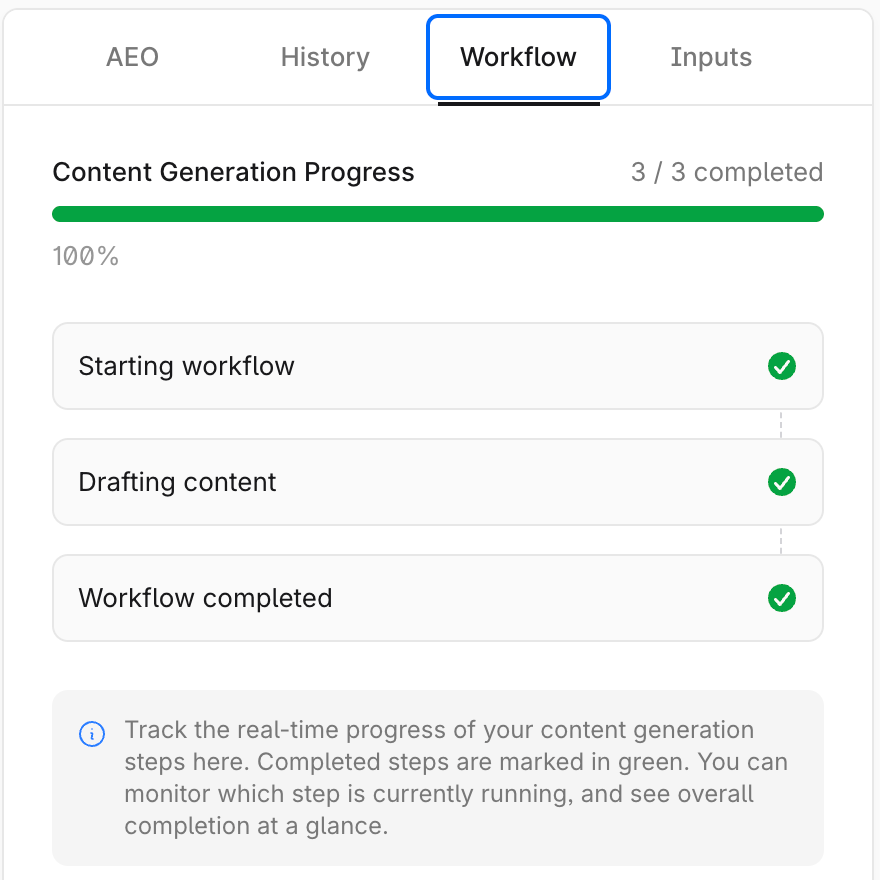The height and width of the screenshot is (880, 880).
Task: Click the Drafting content label text
Action: (x=177, y=482)
